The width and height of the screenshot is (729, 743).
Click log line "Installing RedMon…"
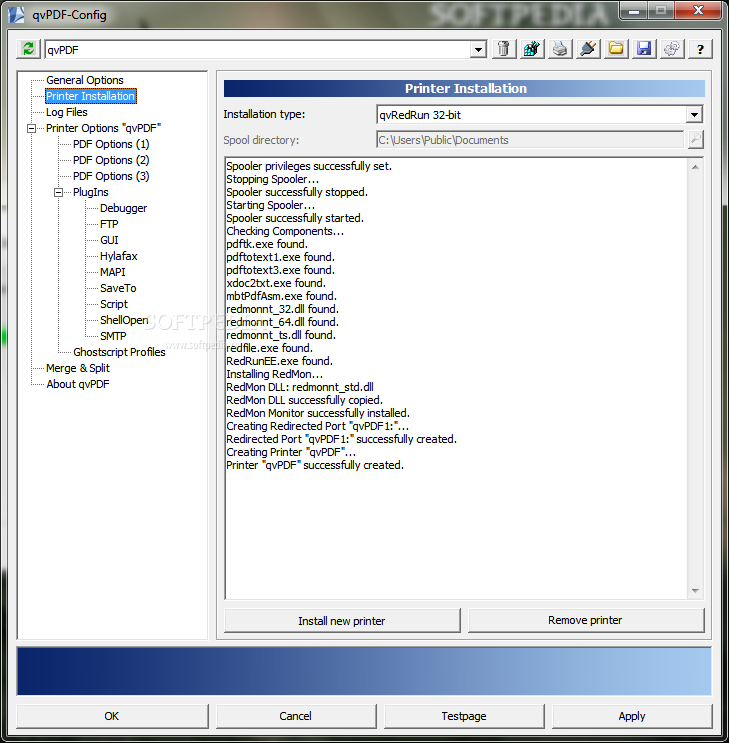(274, 374)
